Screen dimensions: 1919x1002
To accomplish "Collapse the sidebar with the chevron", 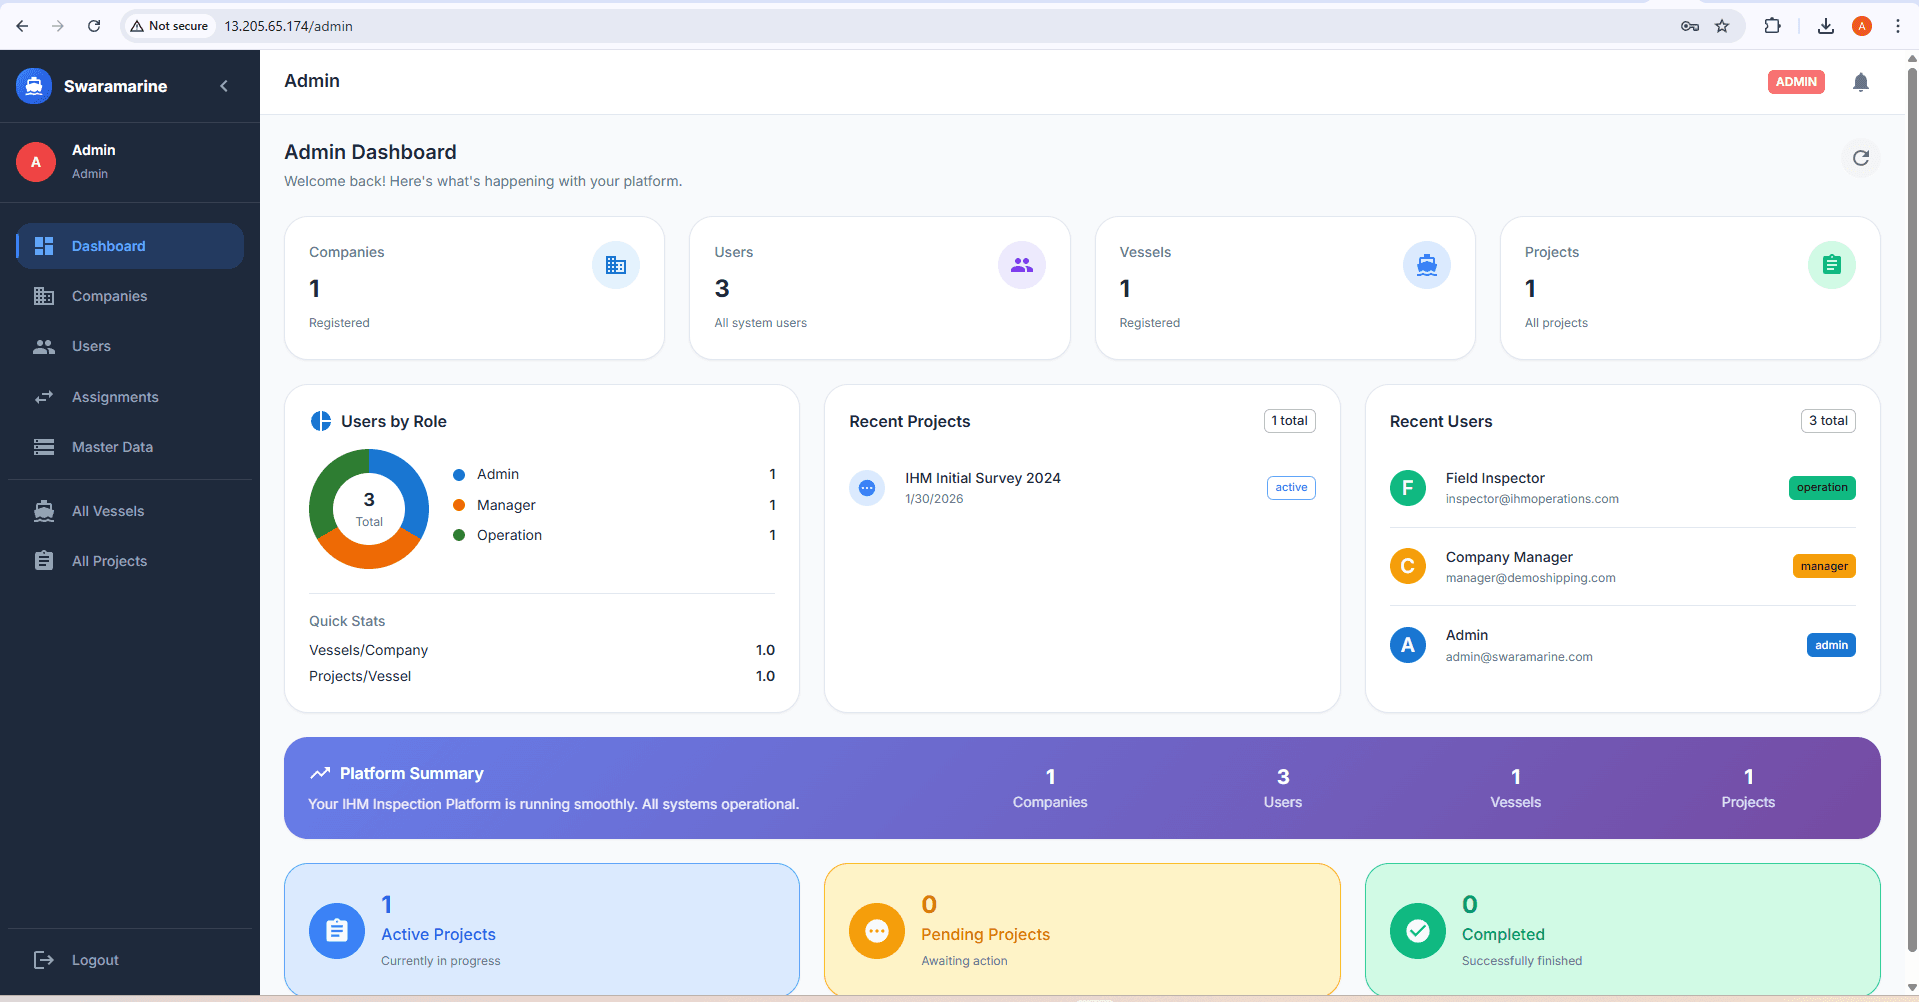I will [224, 86].
